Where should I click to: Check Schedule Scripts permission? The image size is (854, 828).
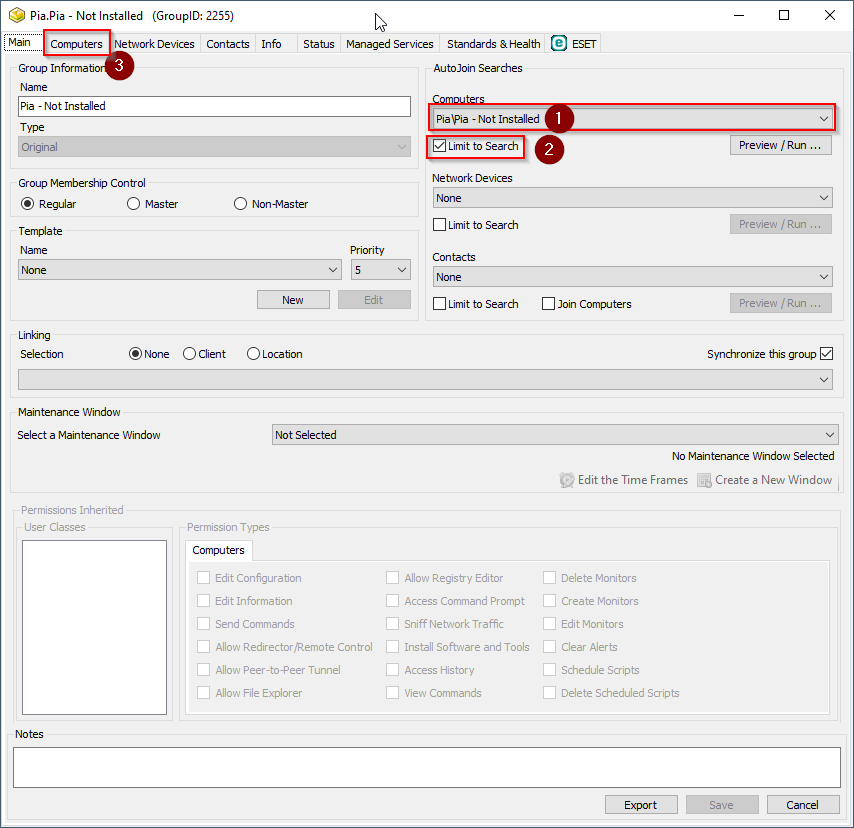click(550, 669)
